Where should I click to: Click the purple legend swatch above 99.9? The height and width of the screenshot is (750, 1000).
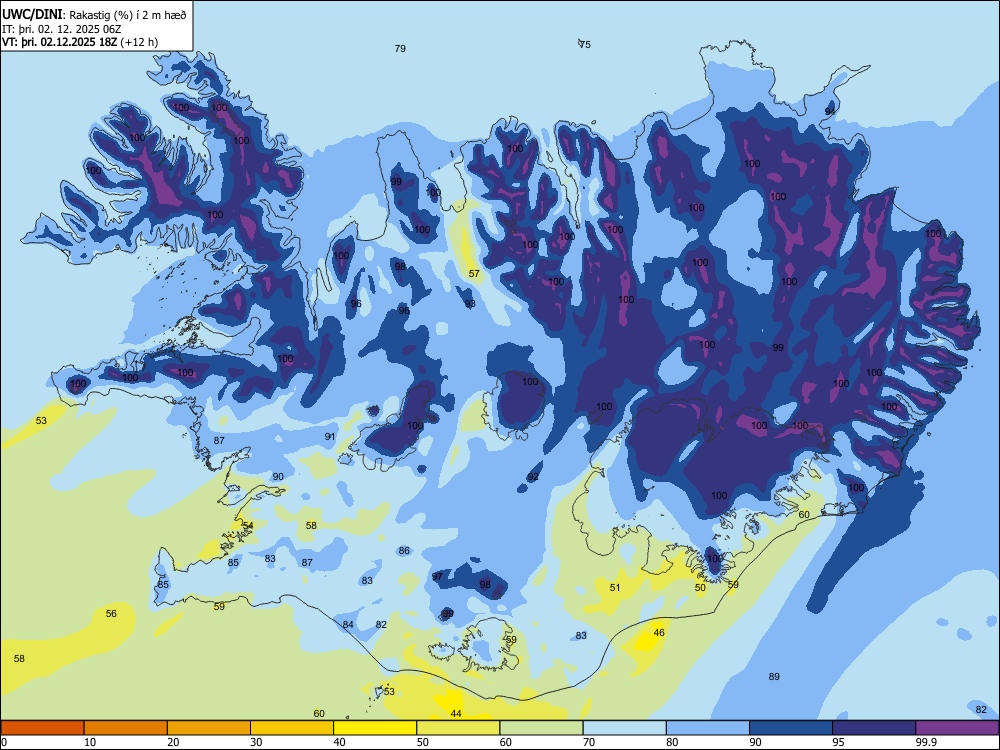[x=957, y=728]
